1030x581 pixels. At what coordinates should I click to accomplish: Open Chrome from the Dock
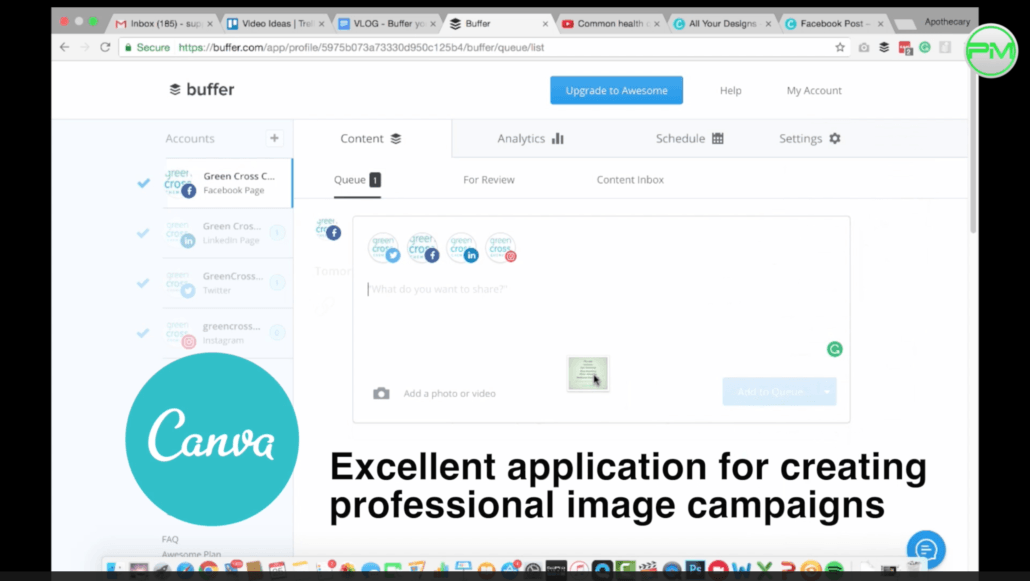coord(209,569)
